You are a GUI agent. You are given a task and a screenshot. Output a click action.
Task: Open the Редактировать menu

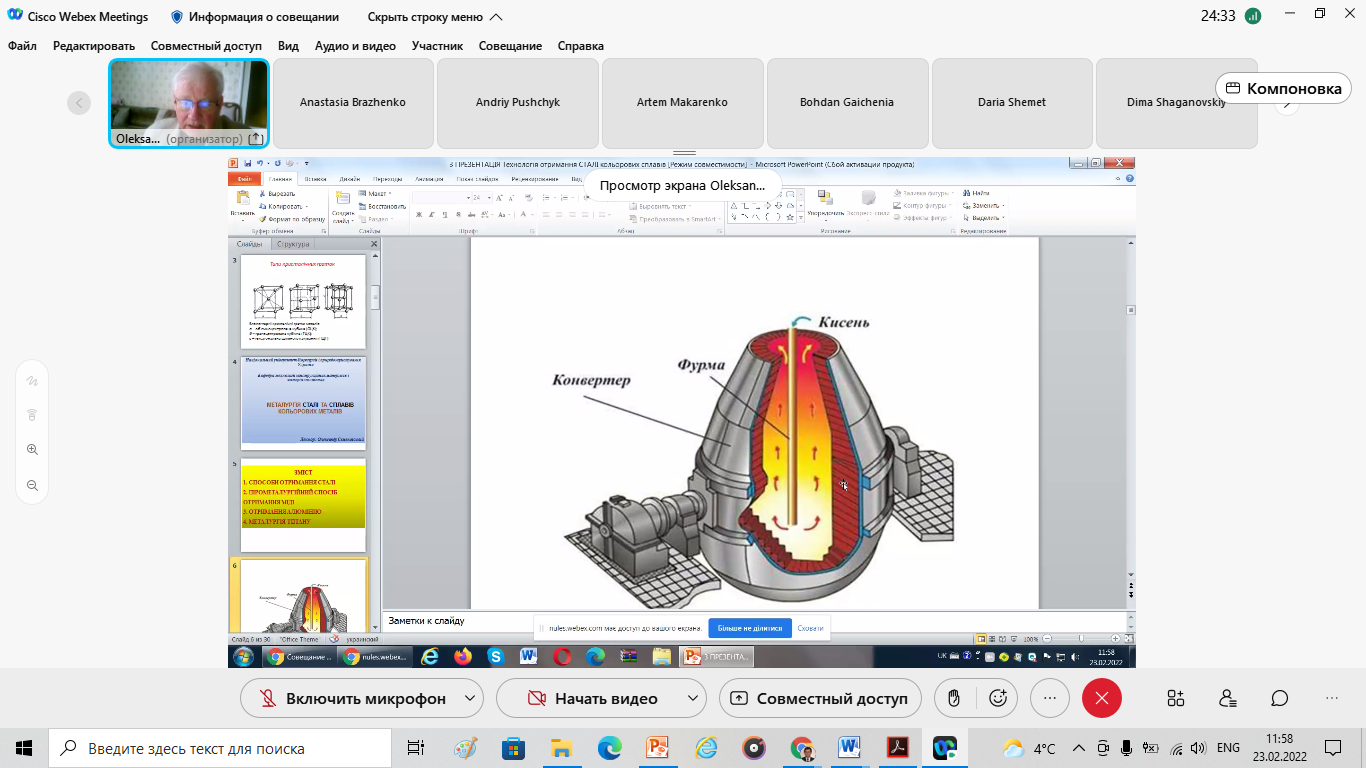point(94,46)
